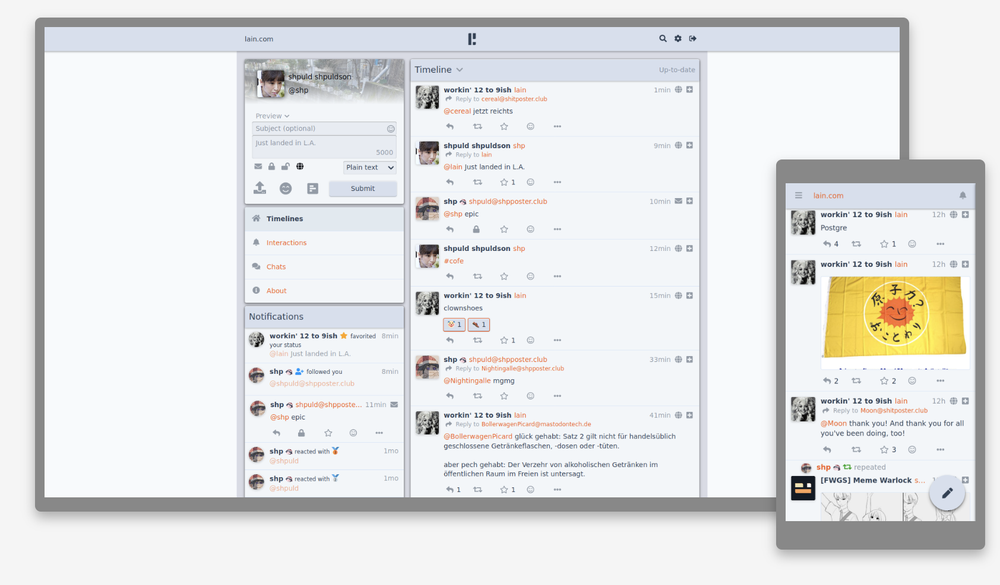
Task: Open the lain.com link in desktop top bar
Action: [x=259, y=39]
